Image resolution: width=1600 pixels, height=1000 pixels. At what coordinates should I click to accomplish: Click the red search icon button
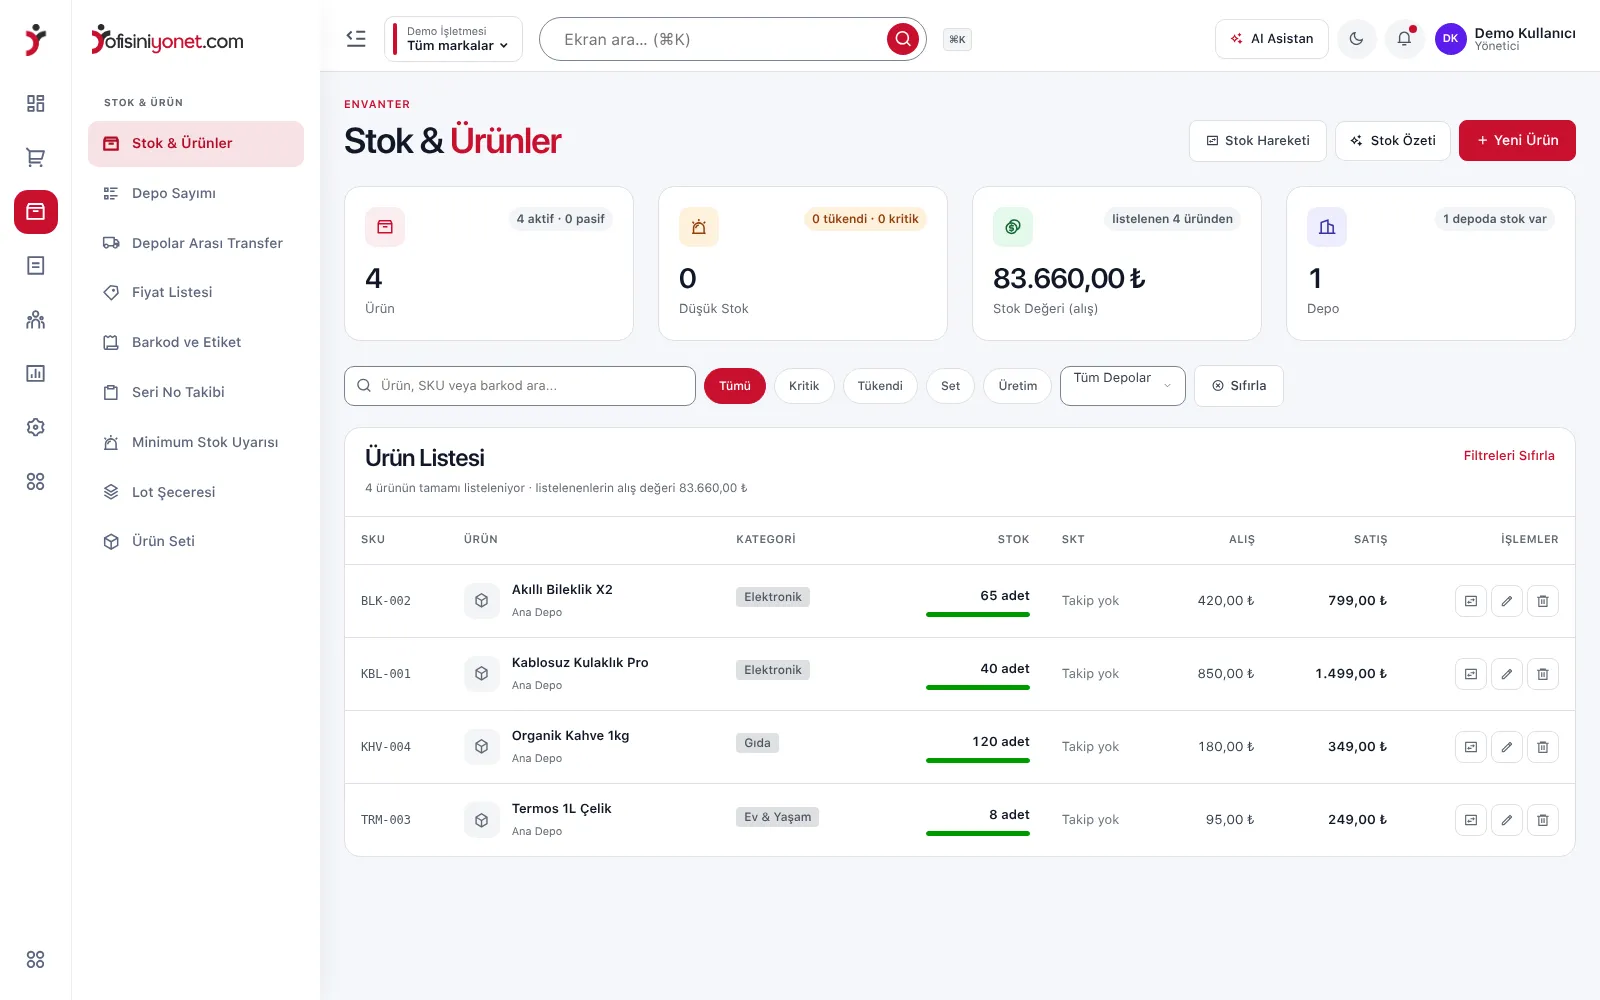pyautogui.click(x=903, y=39)
